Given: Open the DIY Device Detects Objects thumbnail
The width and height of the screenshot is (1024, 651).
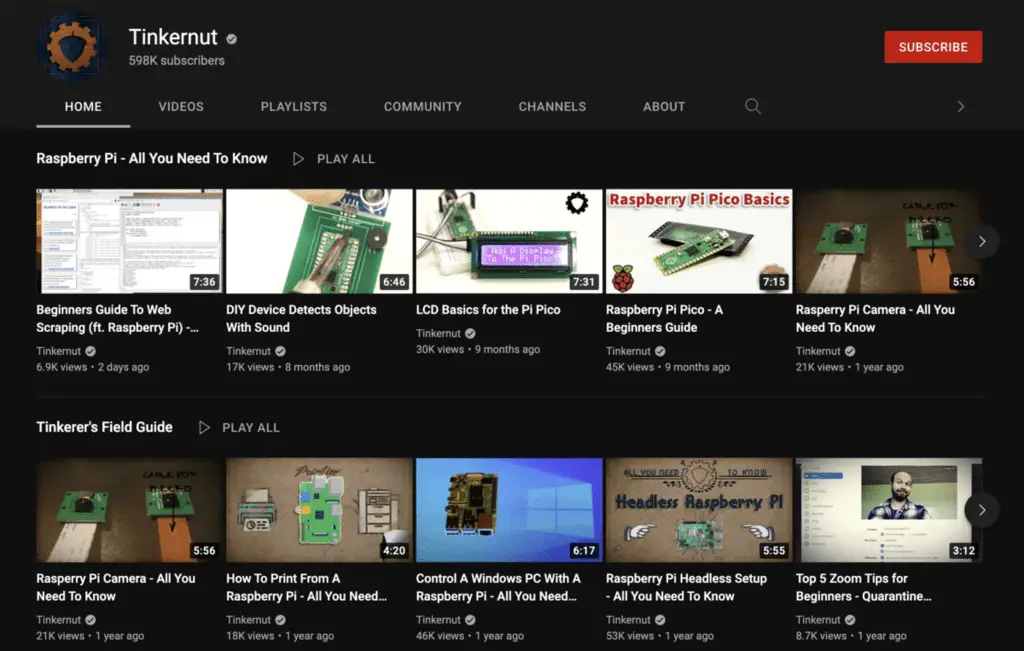Looking at the screenshot, I should point(319,242).
